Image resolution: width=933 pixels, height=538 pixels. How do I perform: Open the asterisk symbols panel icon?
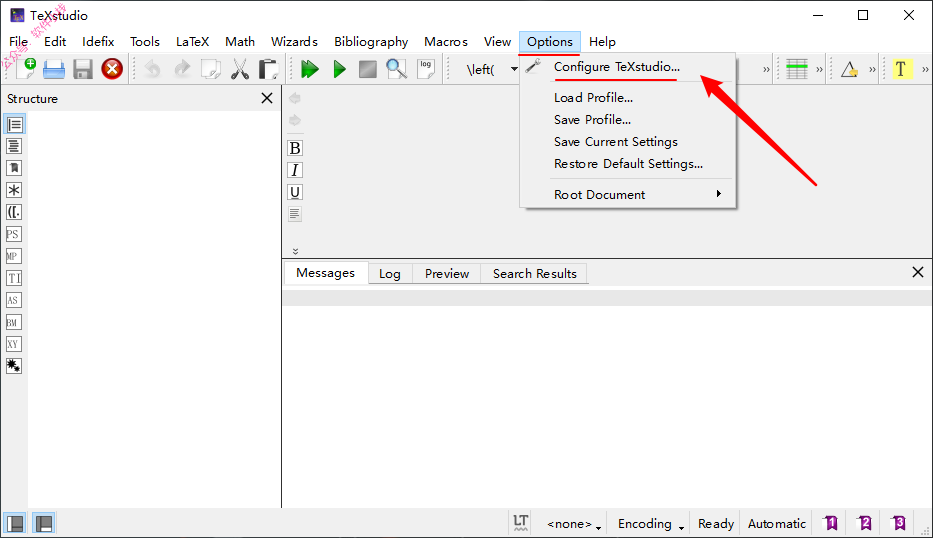[14, 190]
